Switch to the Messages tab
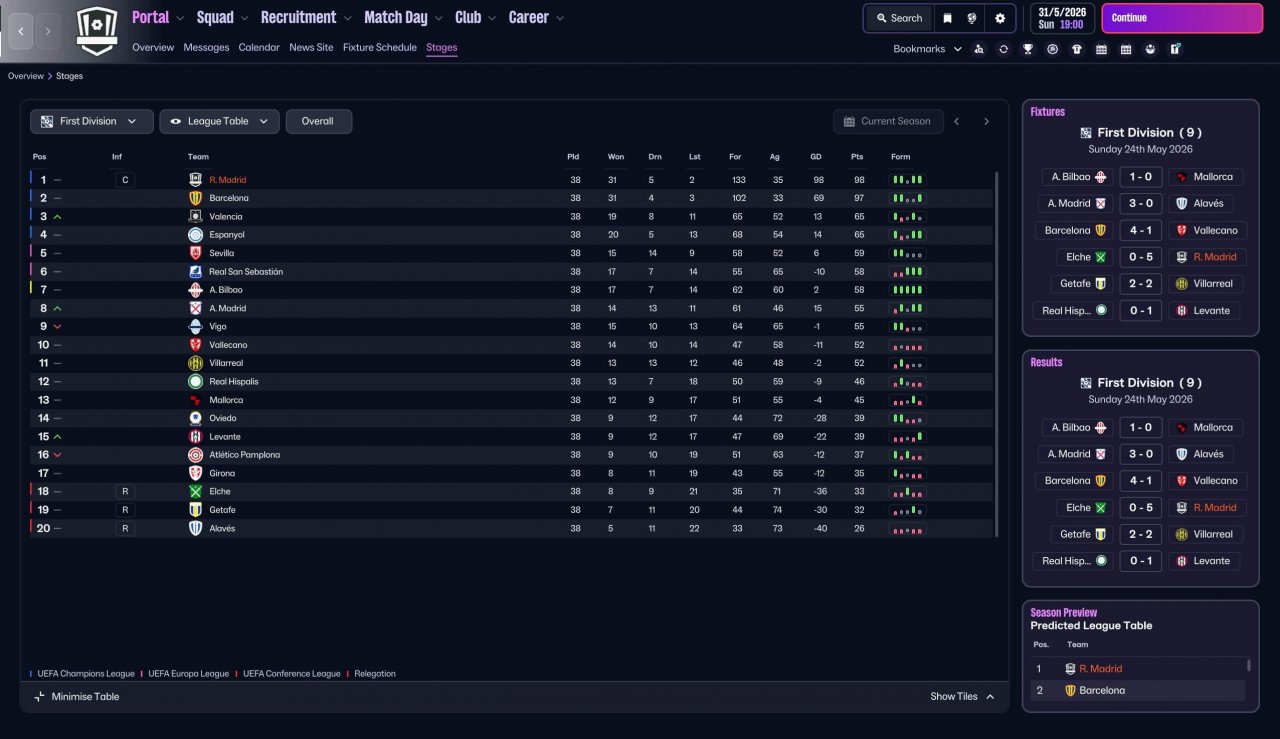 [206, 47]
